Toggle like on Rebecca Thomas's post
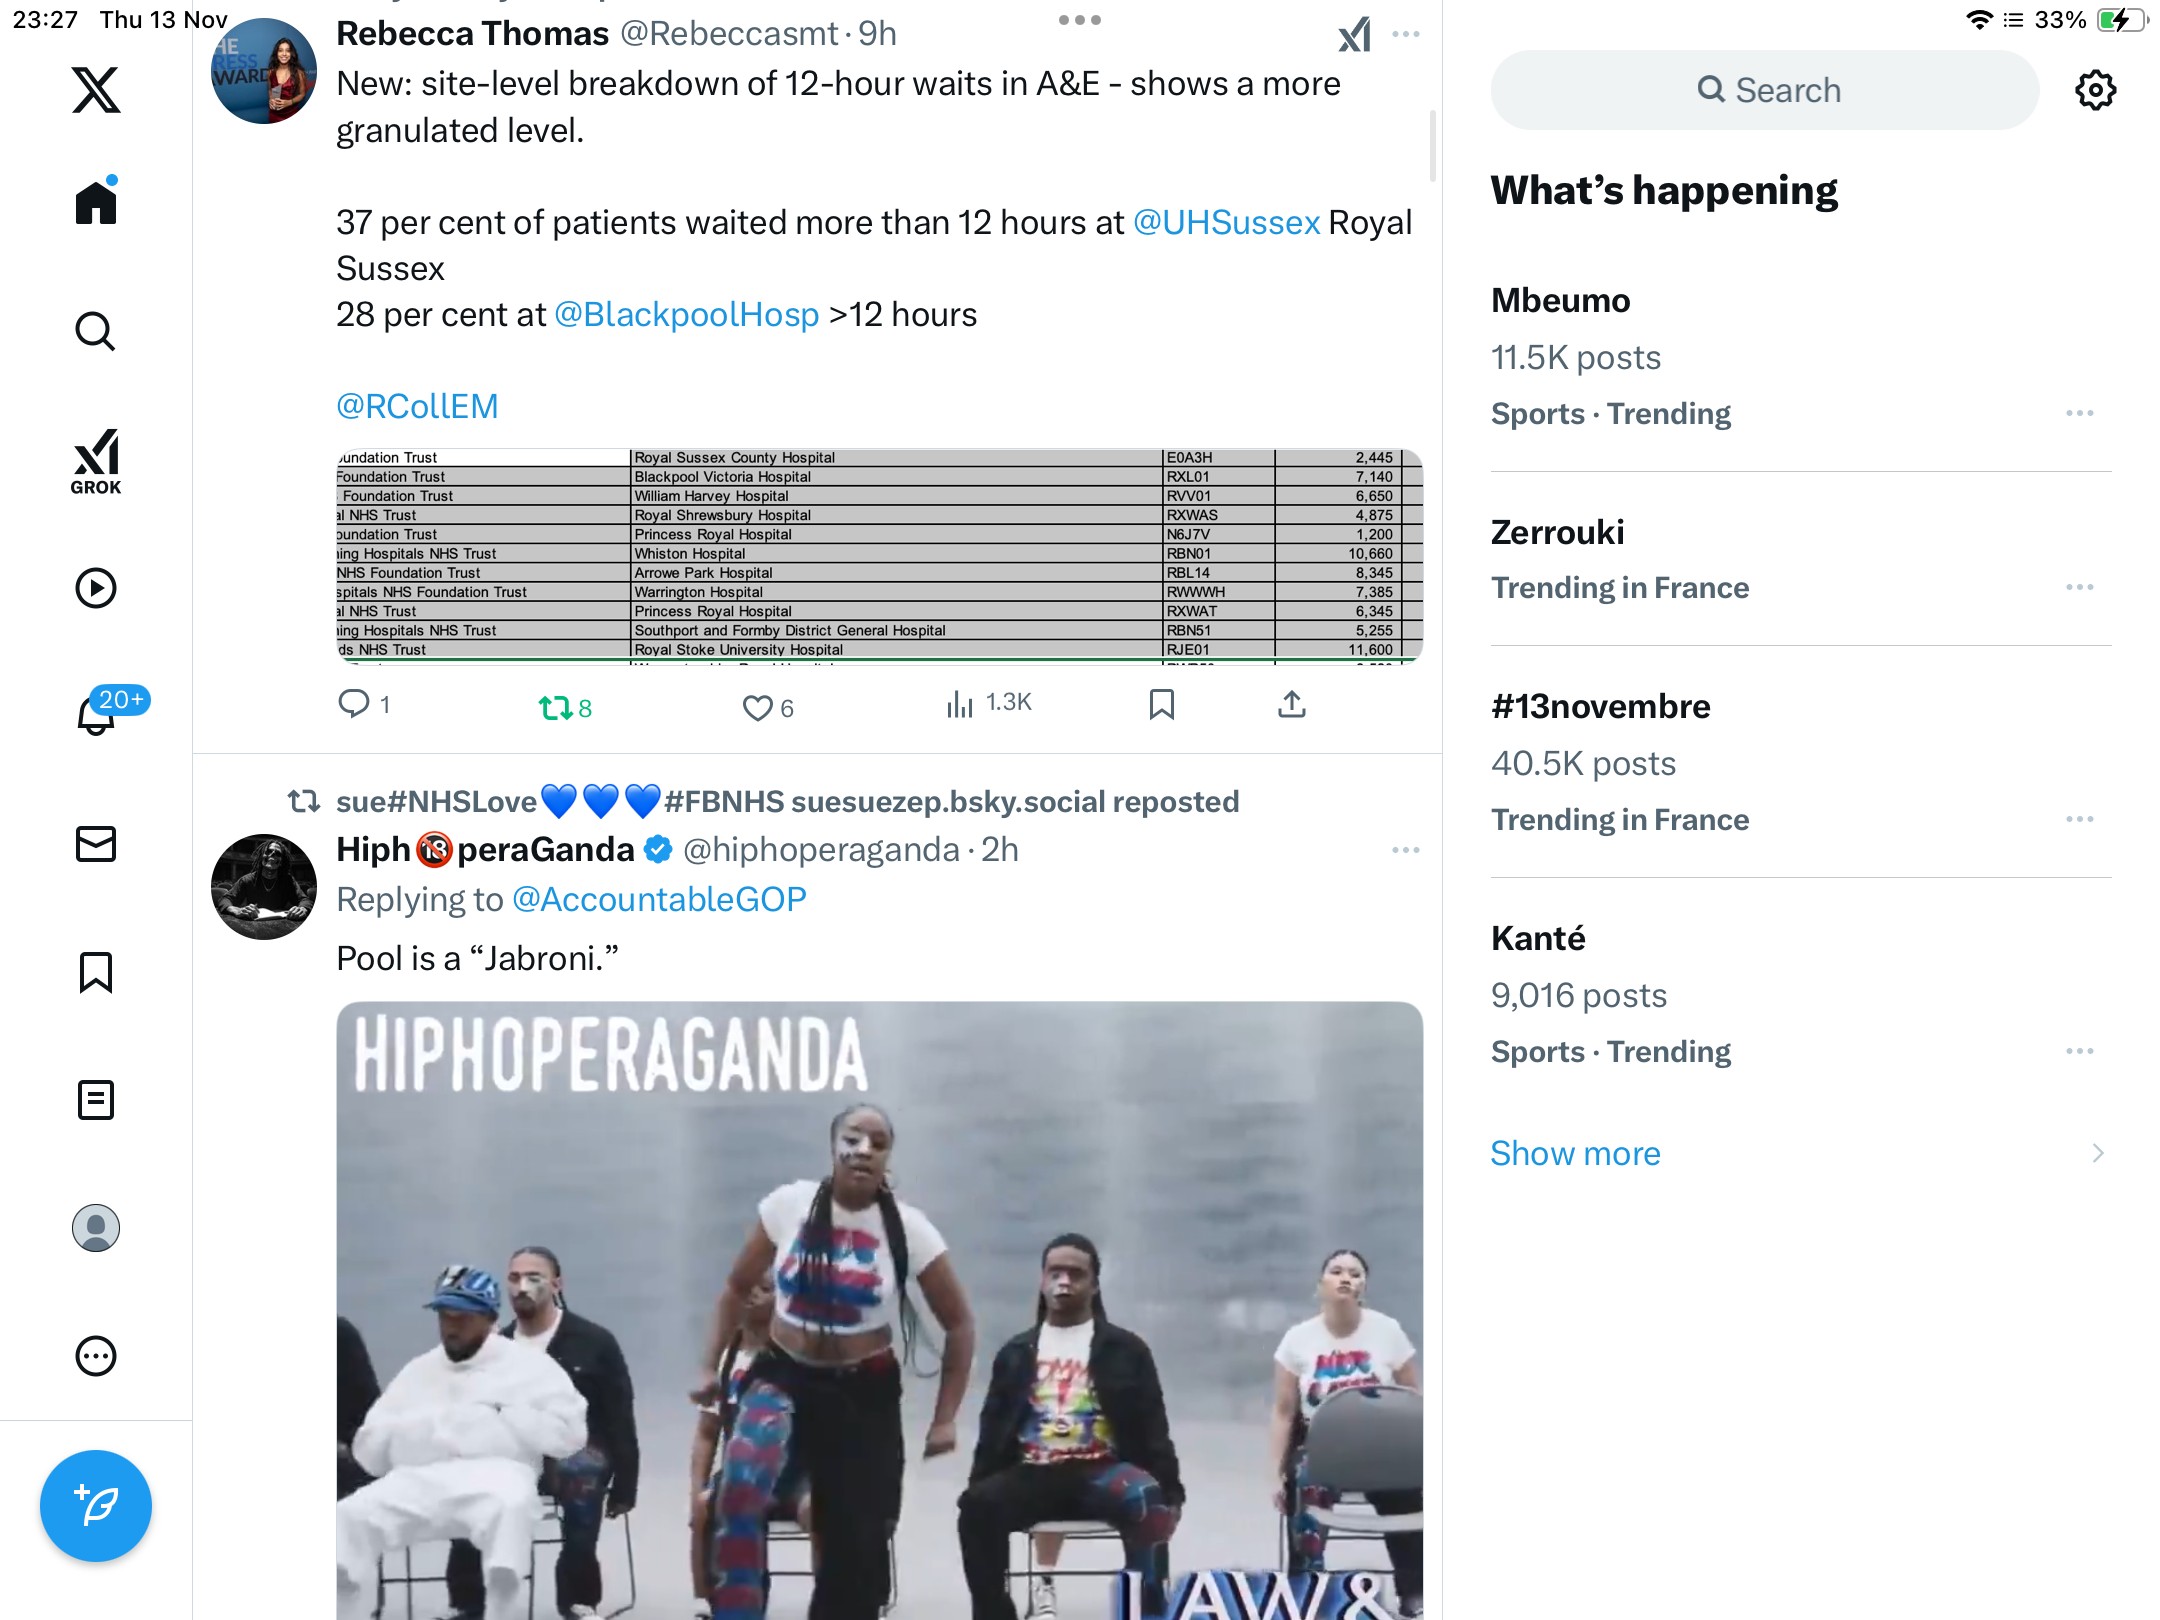Screen dimensions: 2160x1620 pos(767,707)
